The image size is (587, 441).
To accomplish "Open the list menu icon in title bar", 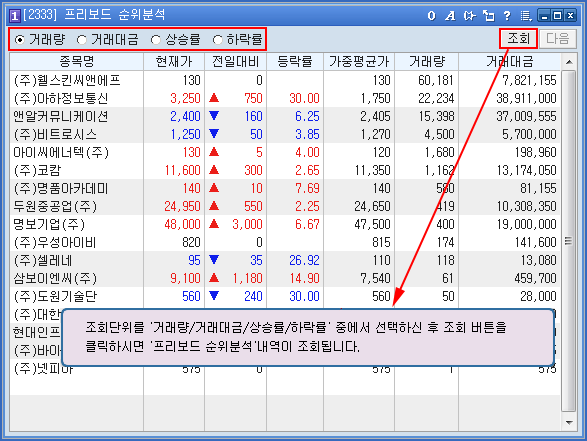I will 526,16.
